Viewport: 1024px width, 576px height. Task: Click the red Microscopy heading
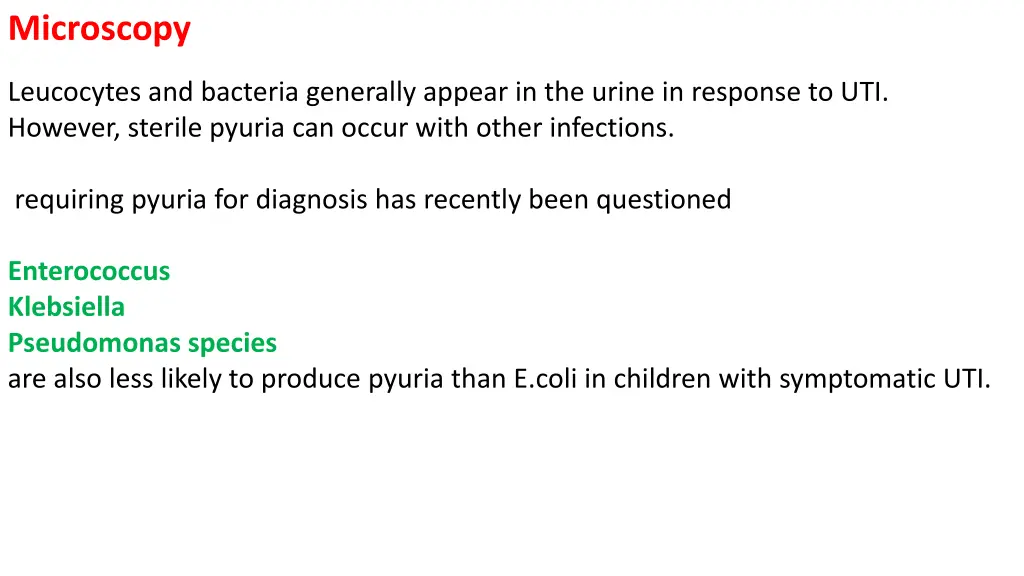coord(99,30)
